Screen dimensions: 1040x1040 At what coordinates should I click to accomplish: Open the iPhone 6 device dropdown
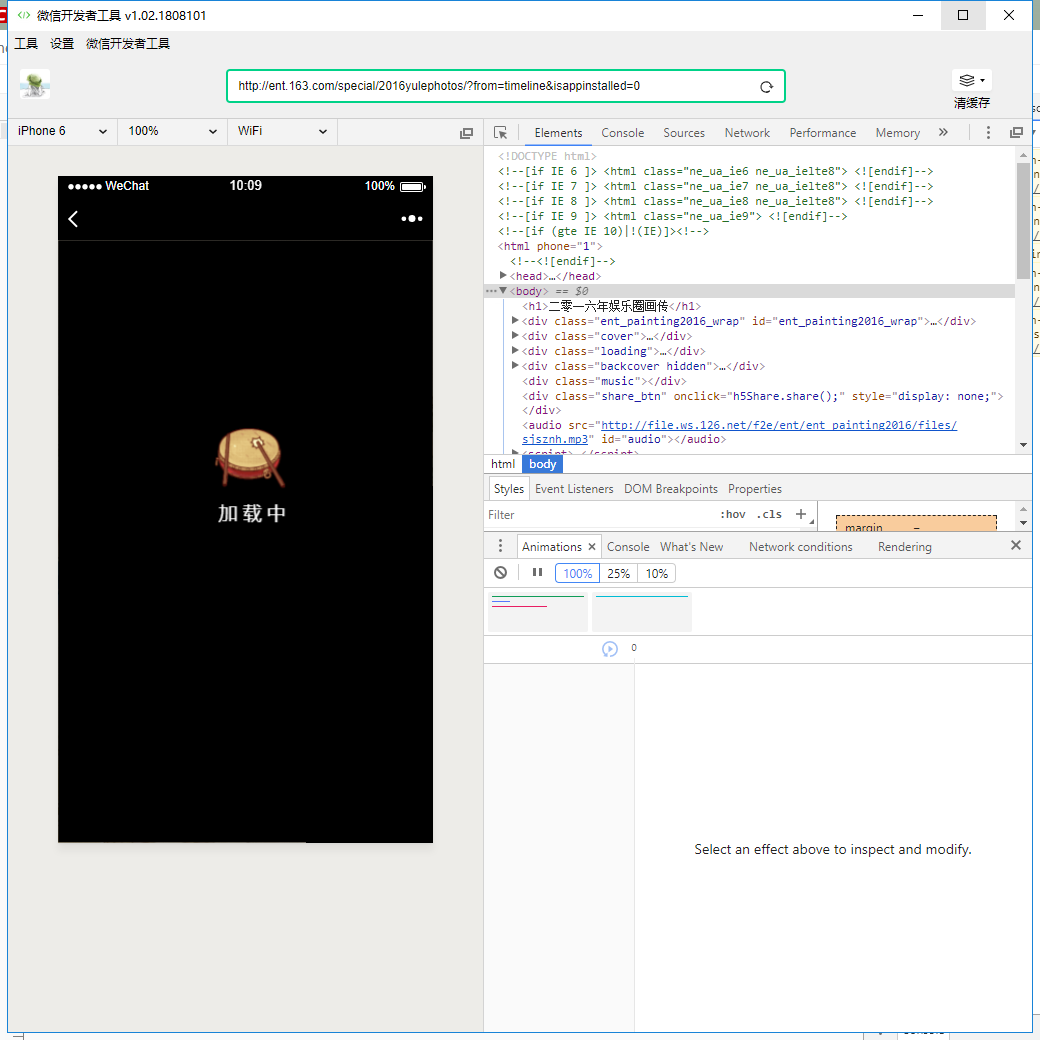pos(62,131)
